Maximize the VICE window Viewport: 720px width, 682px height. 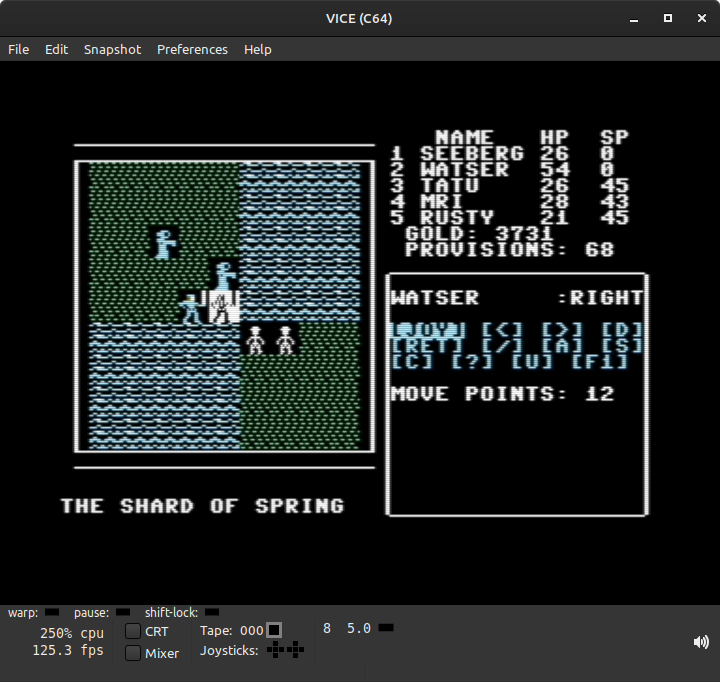[x=668, y=18]
